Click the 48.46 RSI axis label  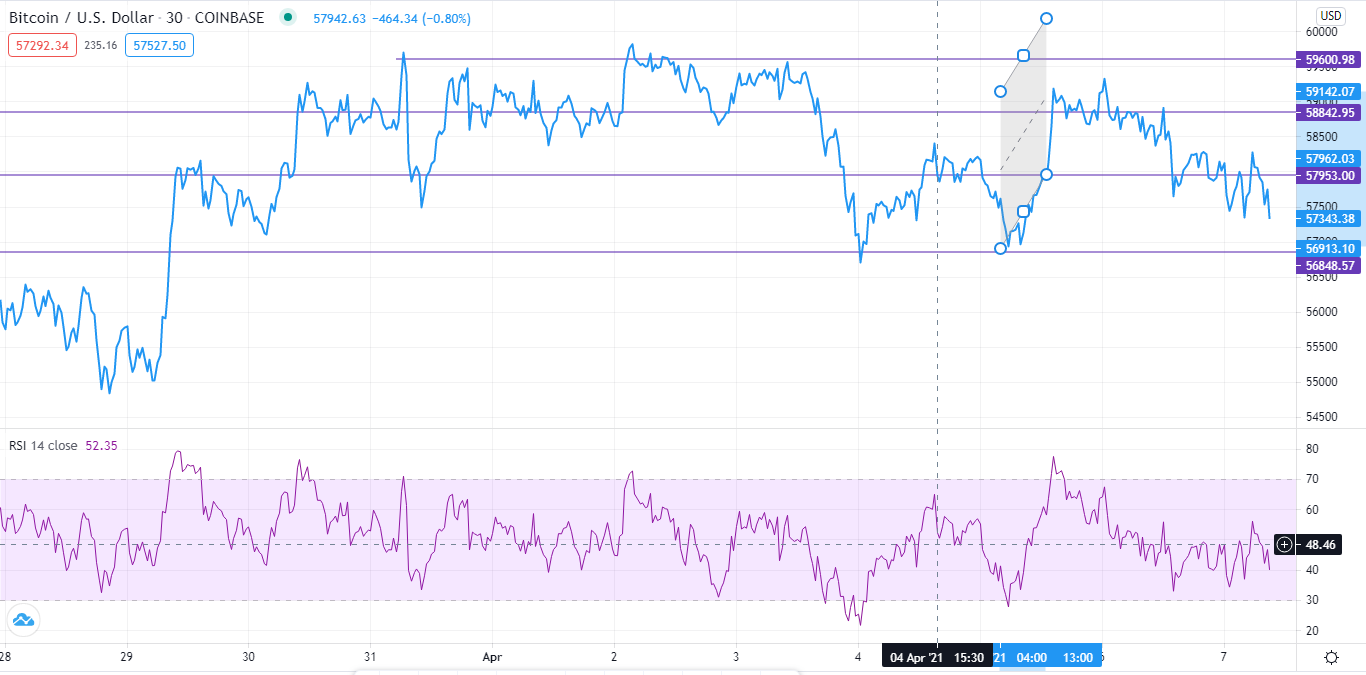1320,544
